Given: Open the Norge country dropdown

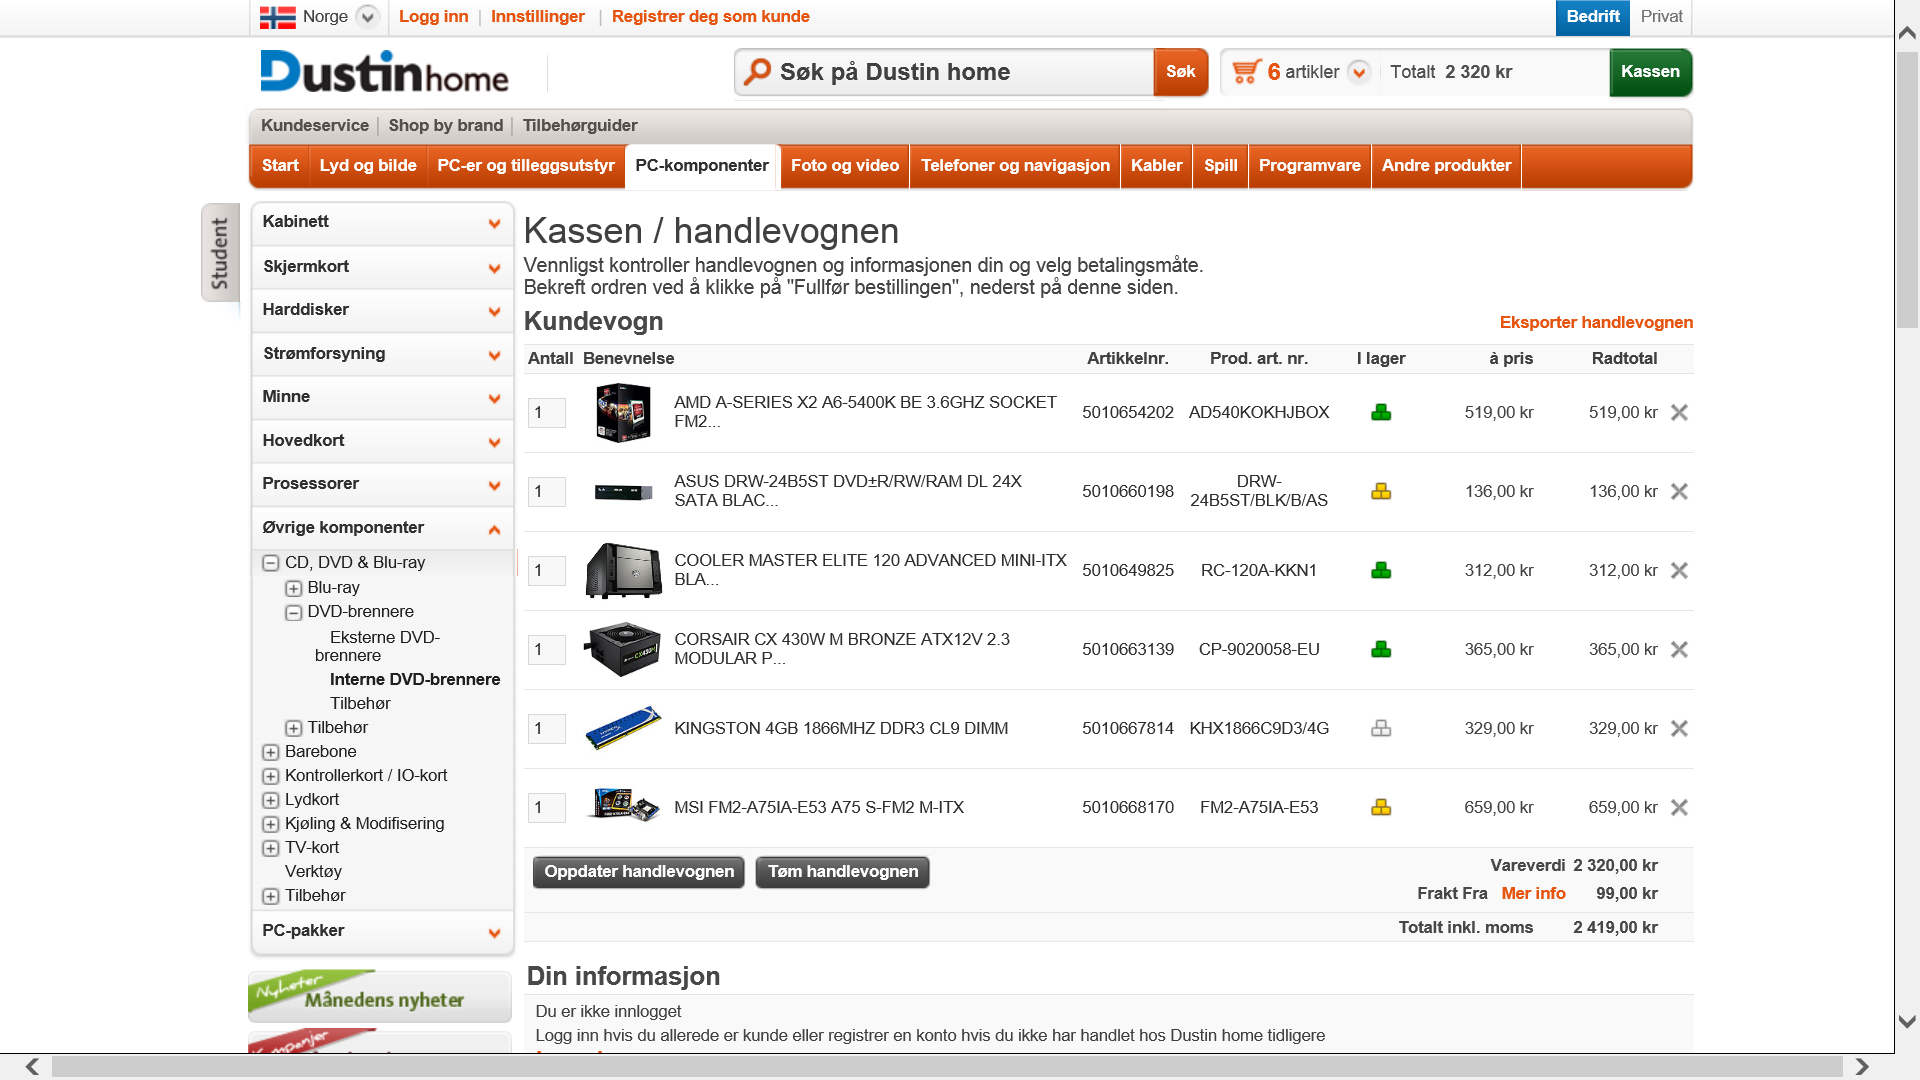Looking at the screenshot, I should coord(367,17).
